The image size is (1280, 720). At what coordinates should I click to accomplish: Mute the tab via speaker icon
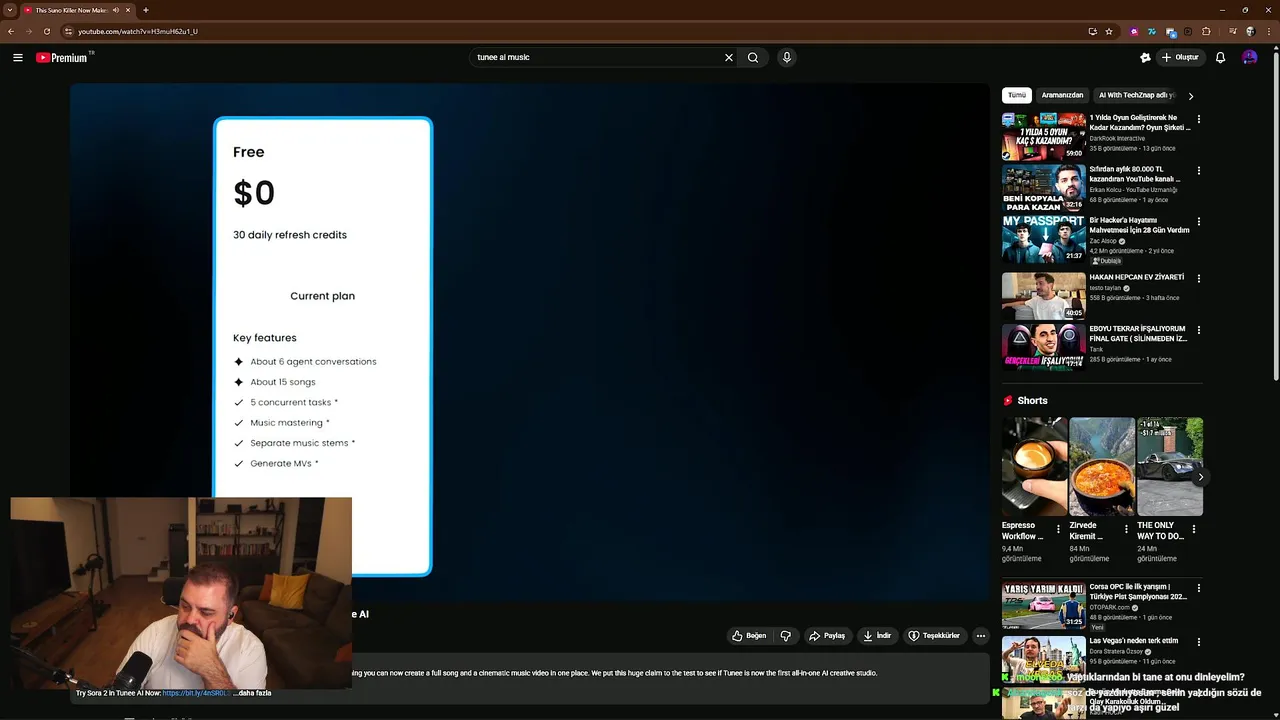point(116,10)
